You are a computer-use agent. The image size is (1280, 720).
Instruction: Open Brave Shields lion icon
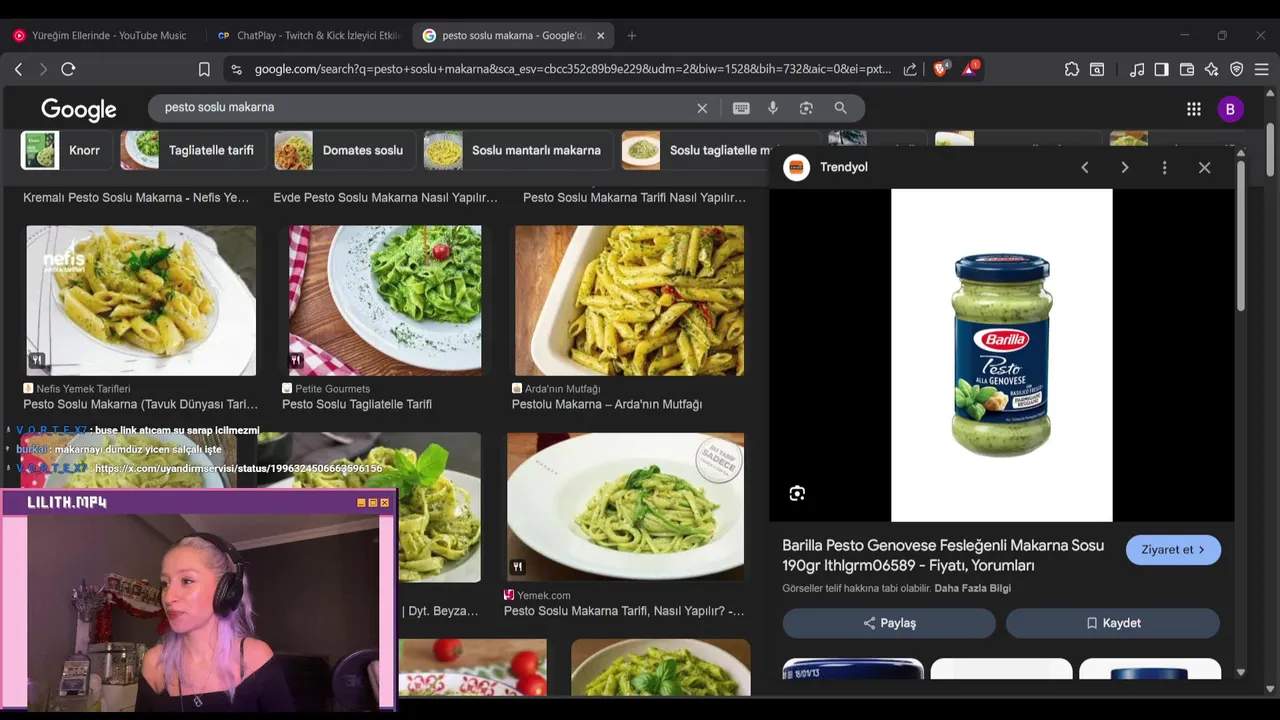(x=941, y=69)
